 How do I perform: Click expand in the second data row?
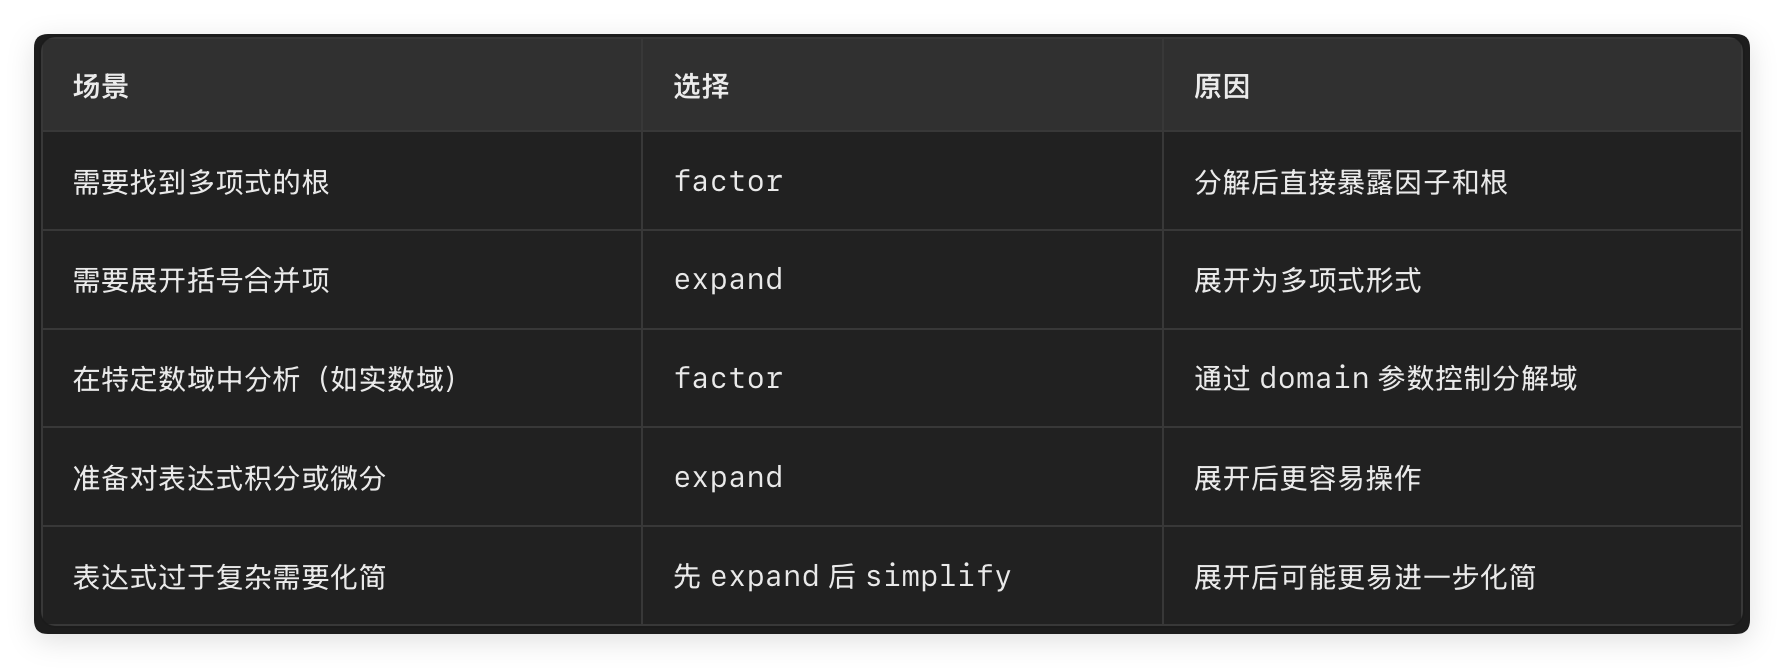[728, 281]
